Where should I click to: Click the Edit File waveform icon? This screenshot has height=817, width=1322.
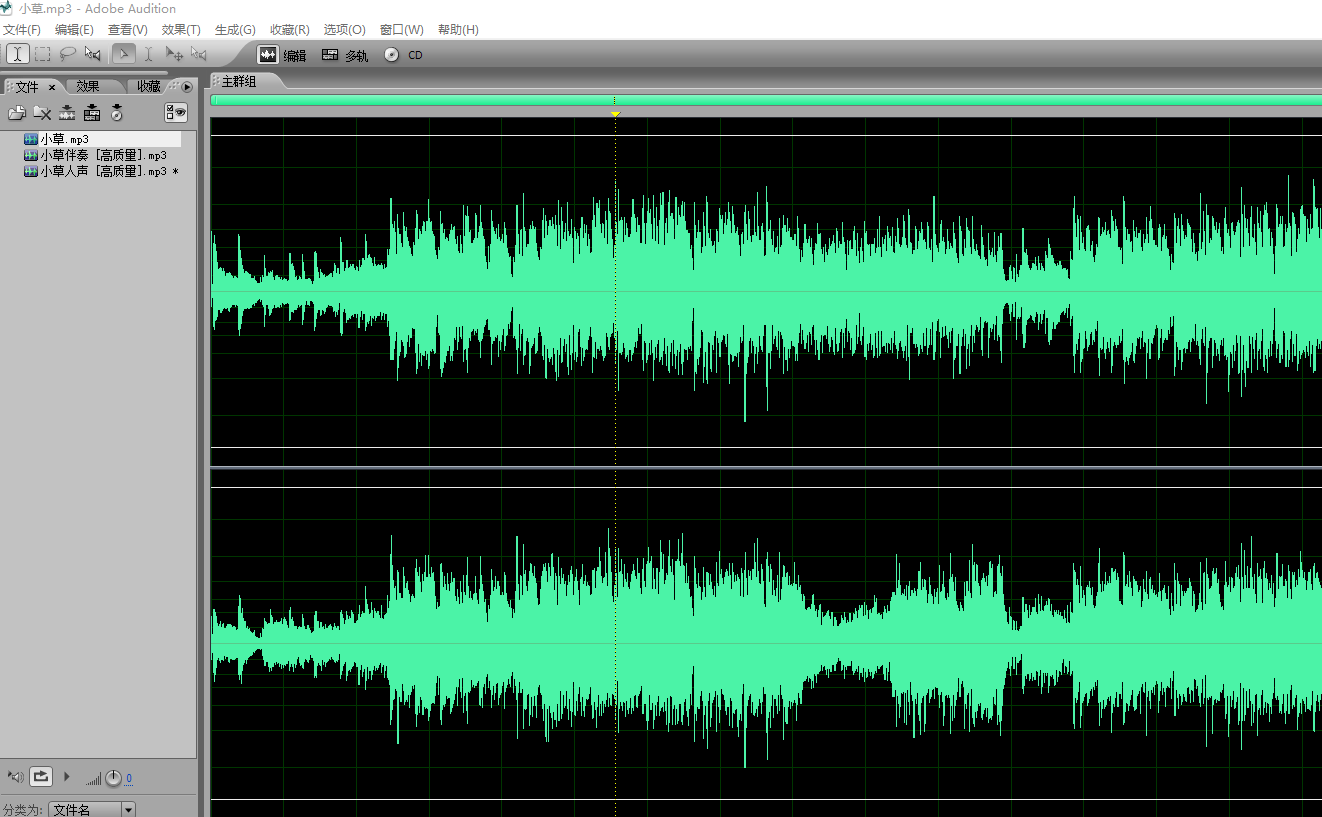[x=67, y=113]
